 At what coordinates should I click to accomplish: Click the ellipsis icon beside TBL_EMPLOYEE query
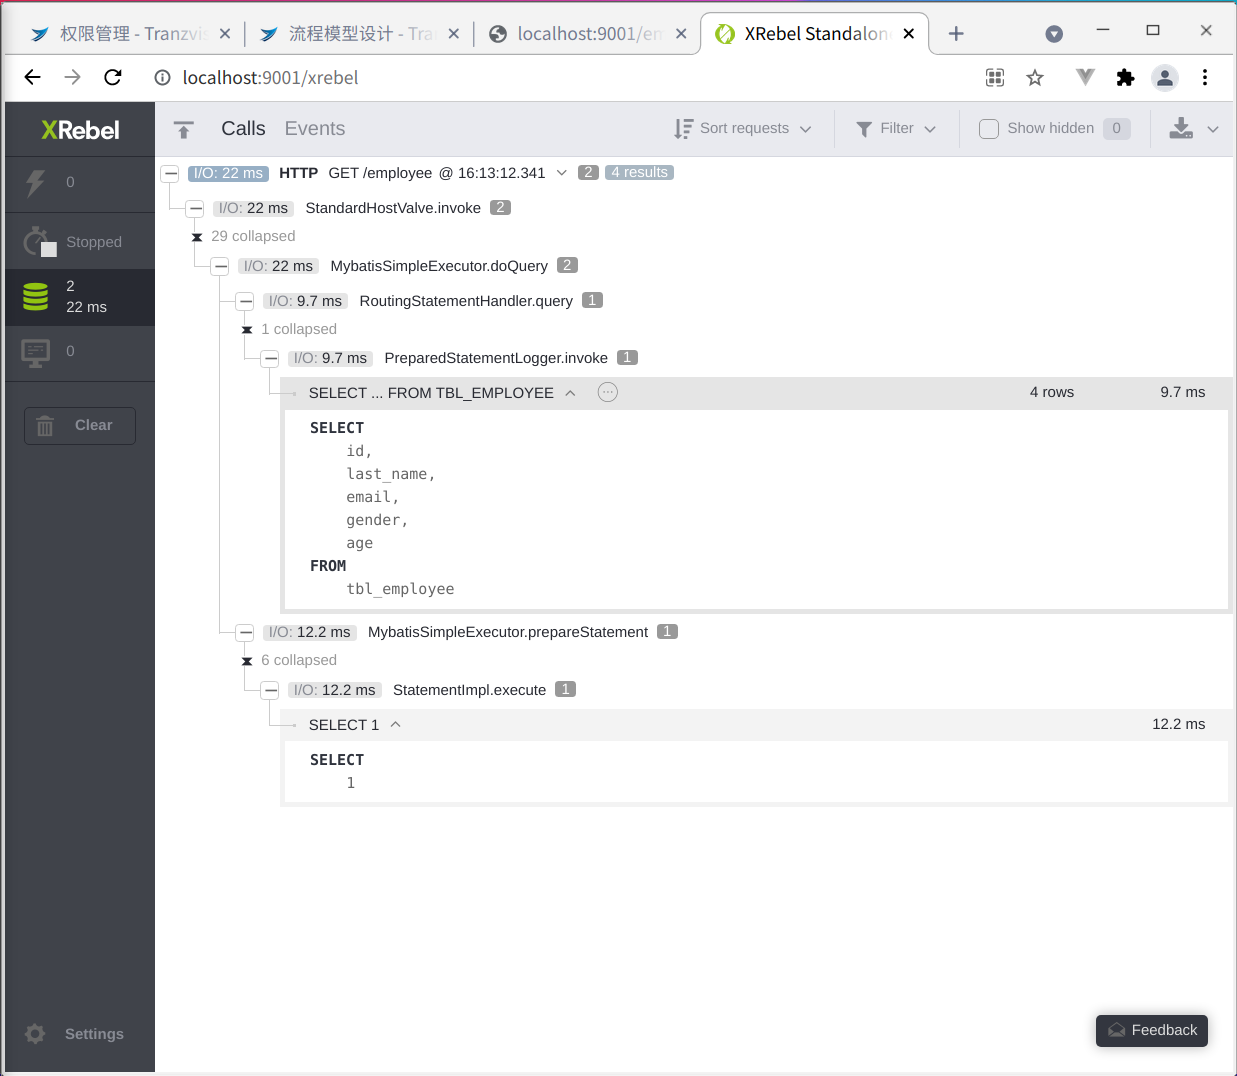[608, 392]
